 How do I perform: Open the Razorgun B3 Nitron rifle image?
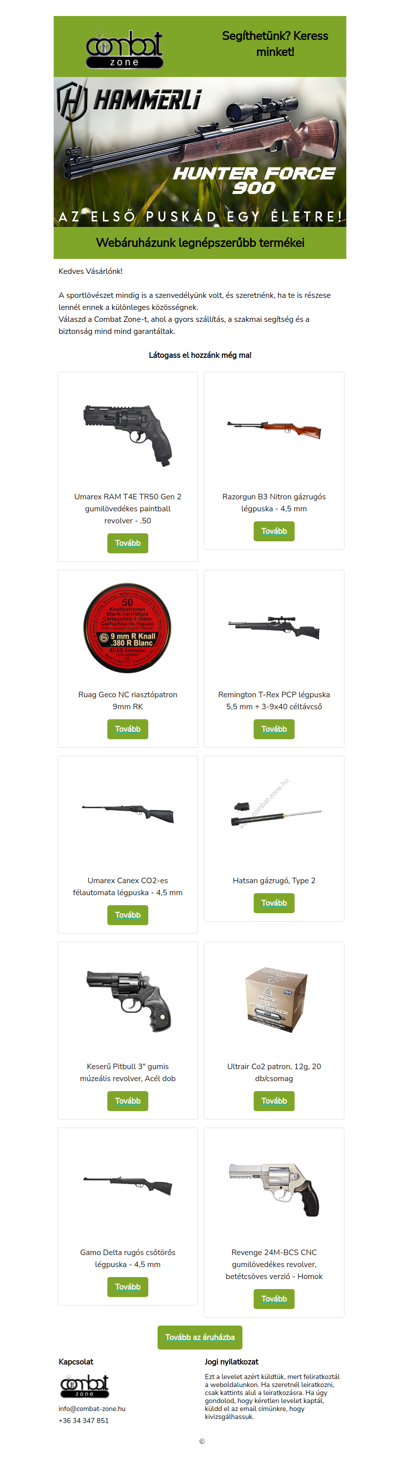pos(274,430)
